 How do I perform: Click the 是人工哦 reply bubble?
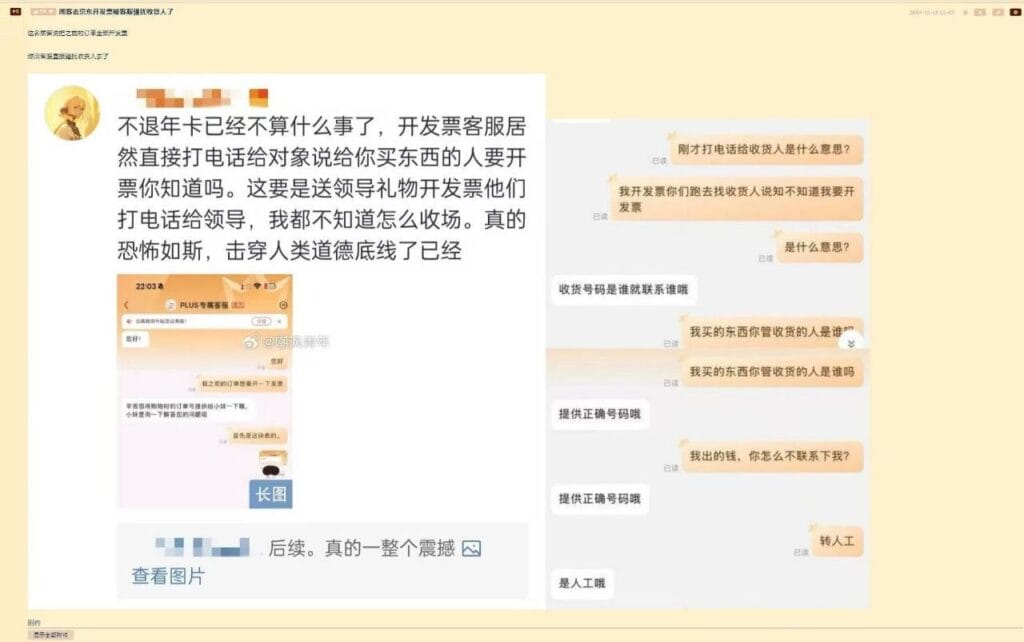[582, 583]
